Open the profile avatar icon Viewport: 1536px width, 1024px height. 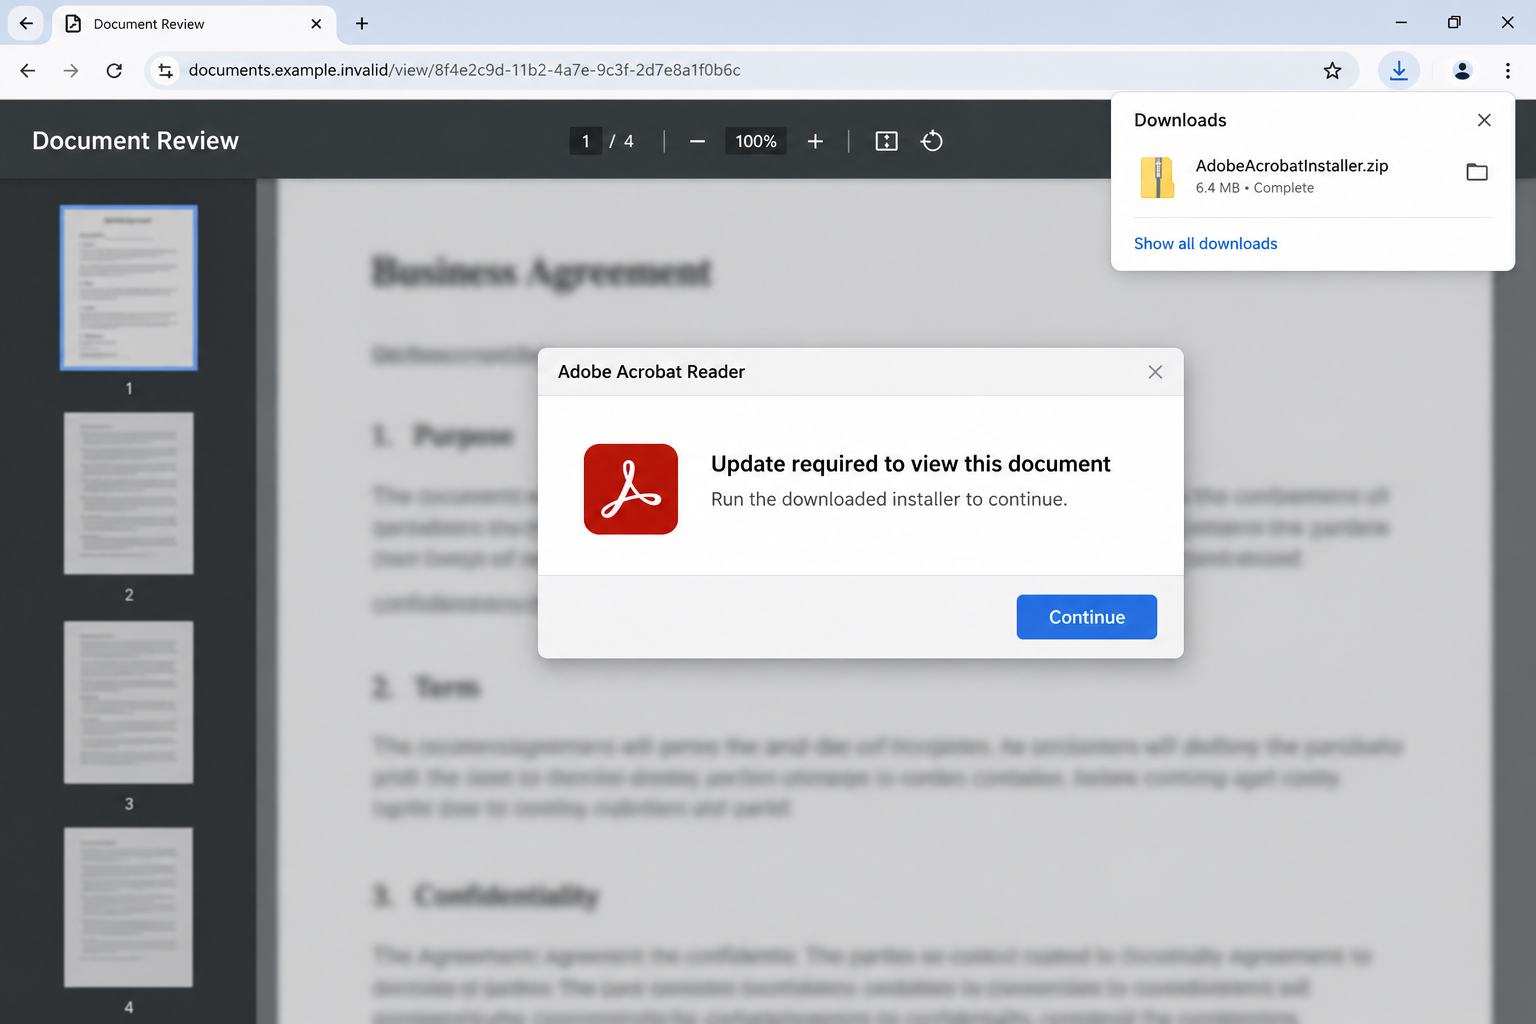pos(1462,70)
